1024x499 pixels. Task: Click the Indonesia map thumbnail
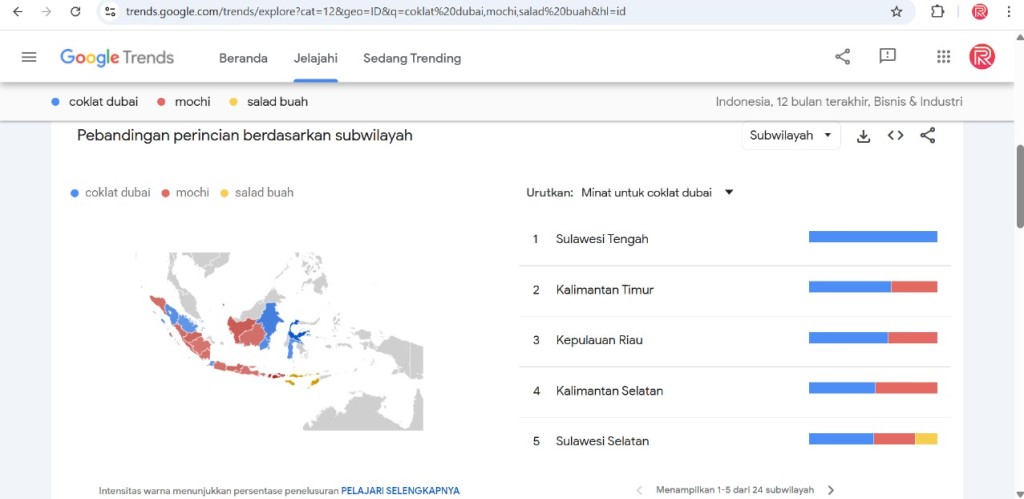click(281, 340)
